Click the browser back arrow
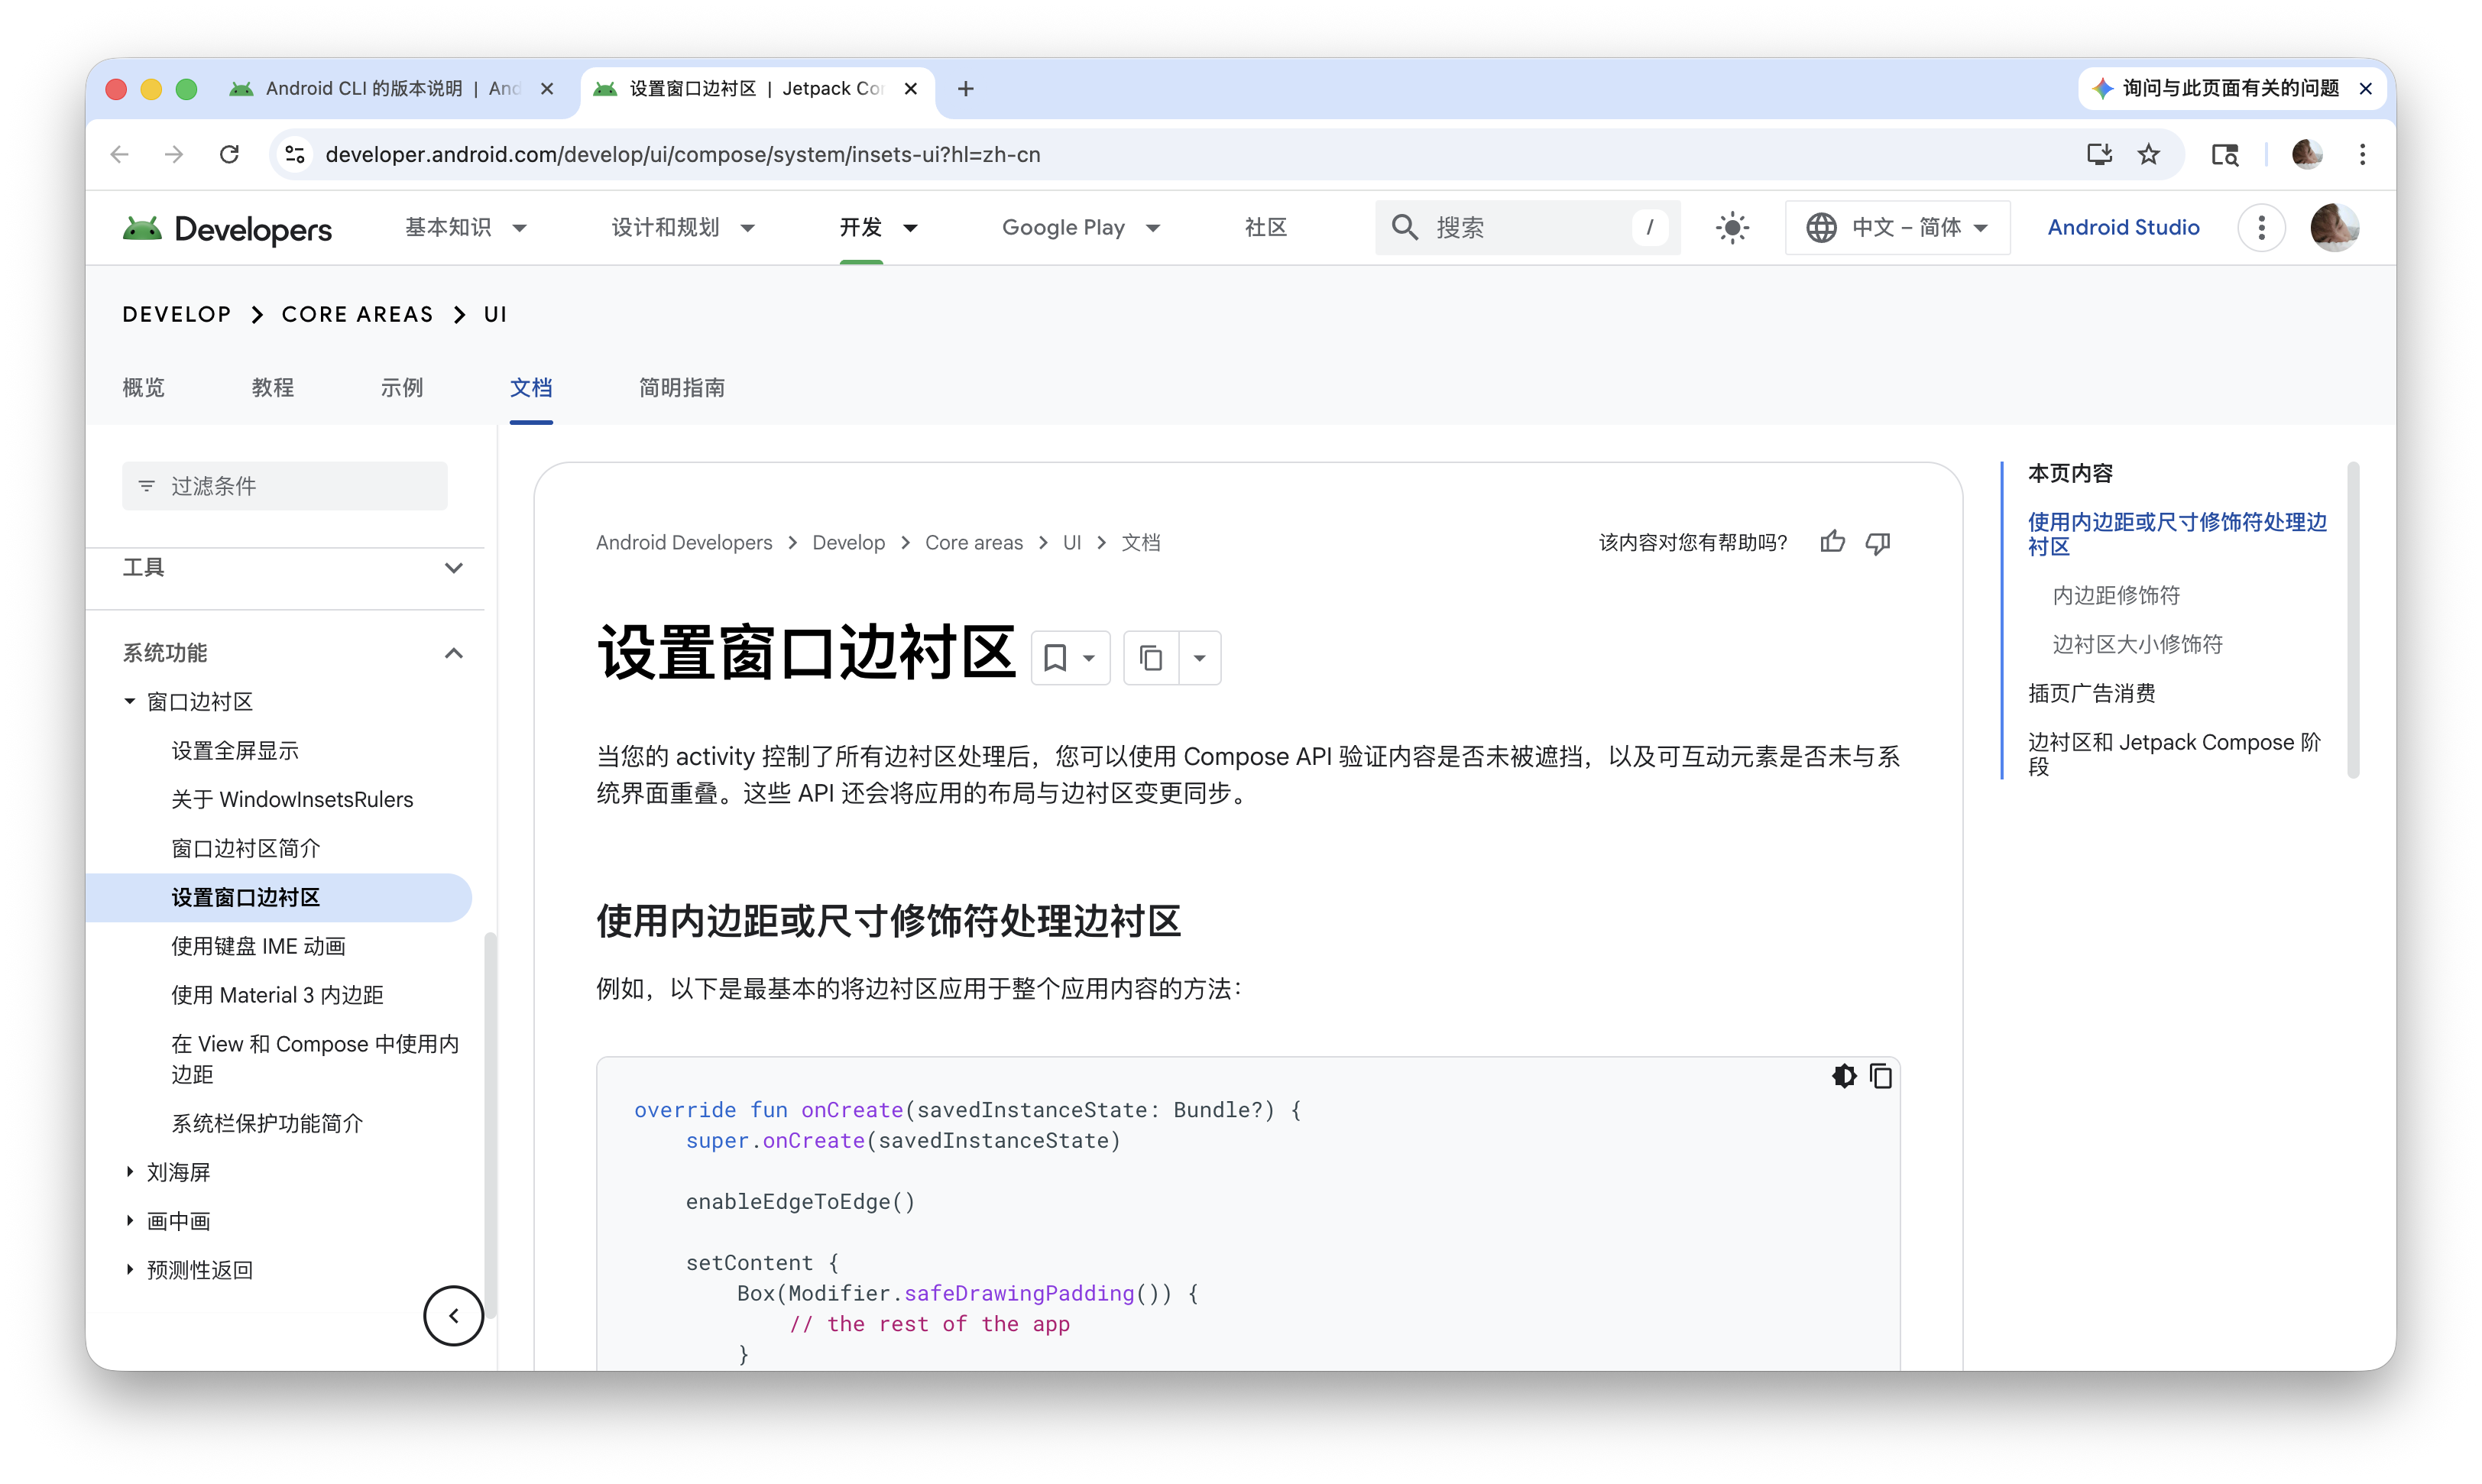The width and height of the screenshot is (2482, 1484). (120, 154)
